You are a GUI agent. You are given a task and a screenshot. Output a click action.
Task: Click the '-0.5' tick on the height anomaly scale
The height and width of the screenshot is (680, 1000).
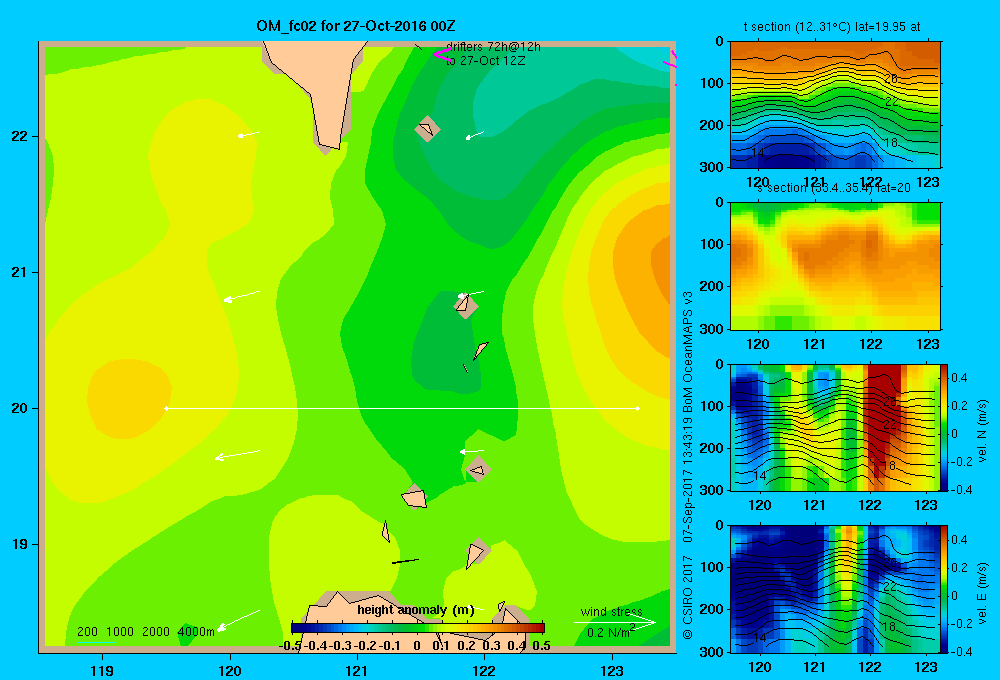pyautogui.click(x=290, y=645)
